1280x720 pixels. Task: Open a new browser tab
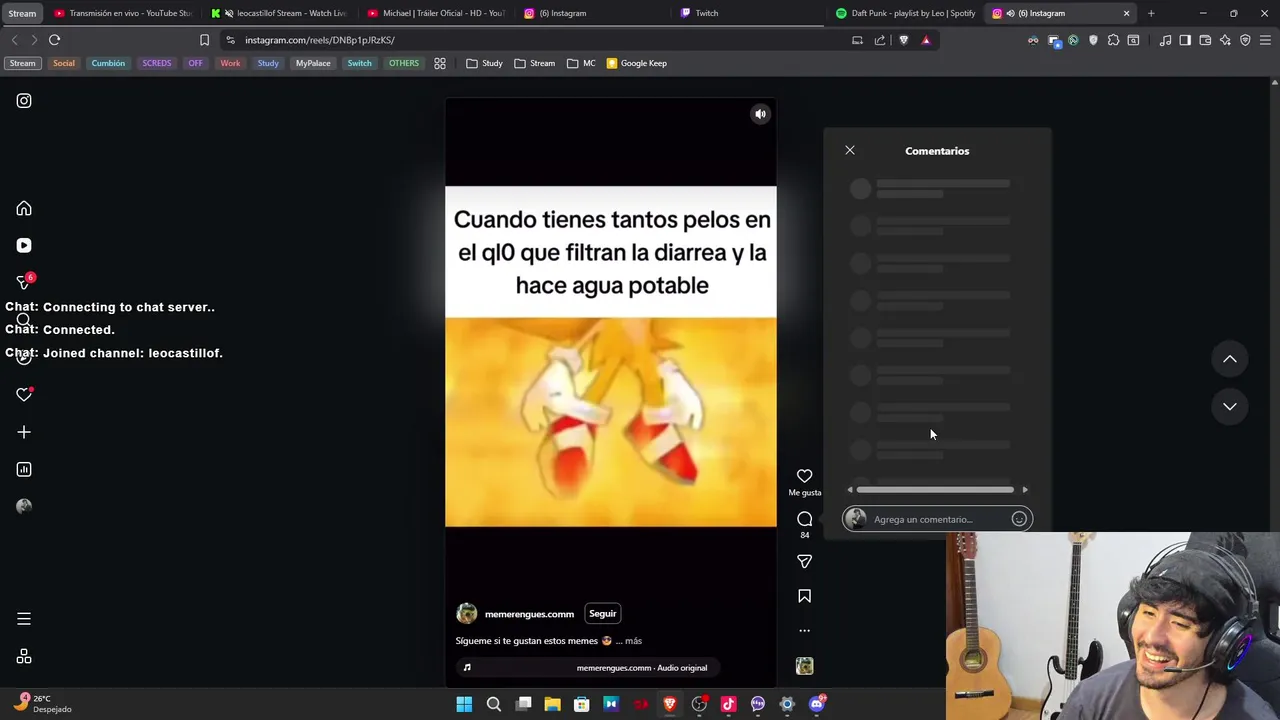point(1151,13)
